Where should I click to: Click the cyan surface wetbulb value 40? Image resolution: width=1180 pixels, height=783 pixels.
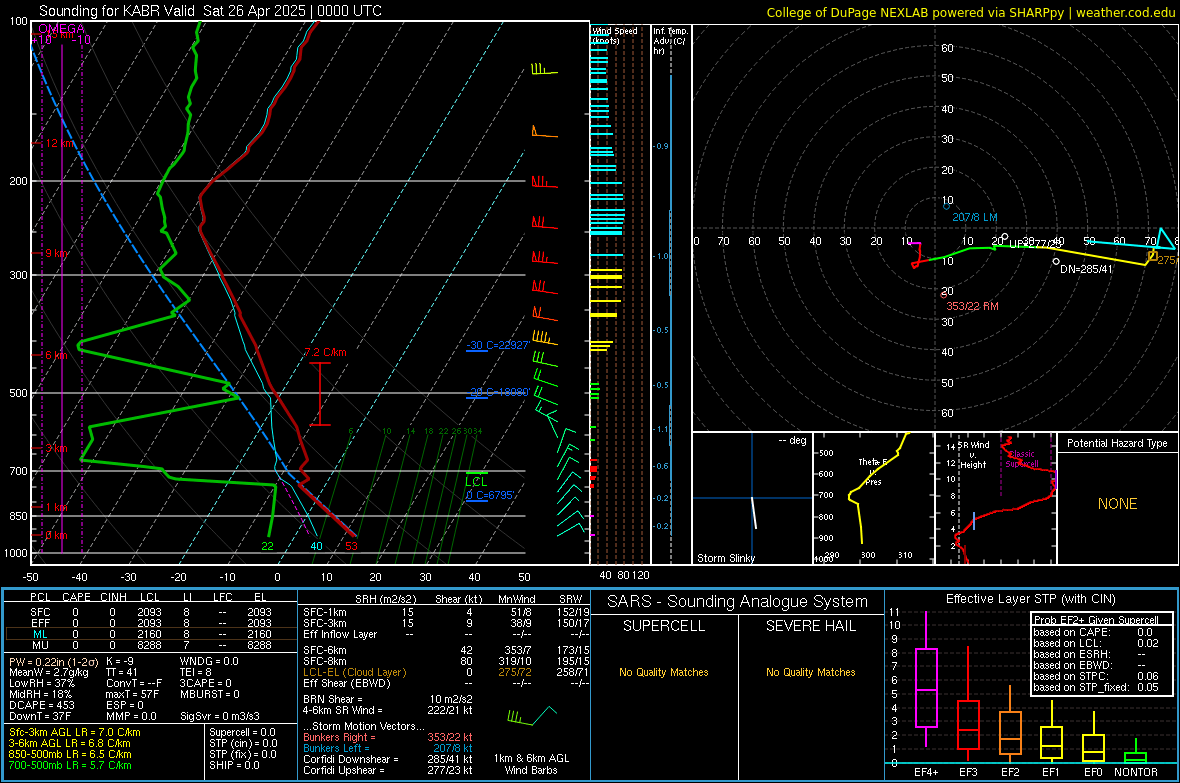[x=316, y=546]
